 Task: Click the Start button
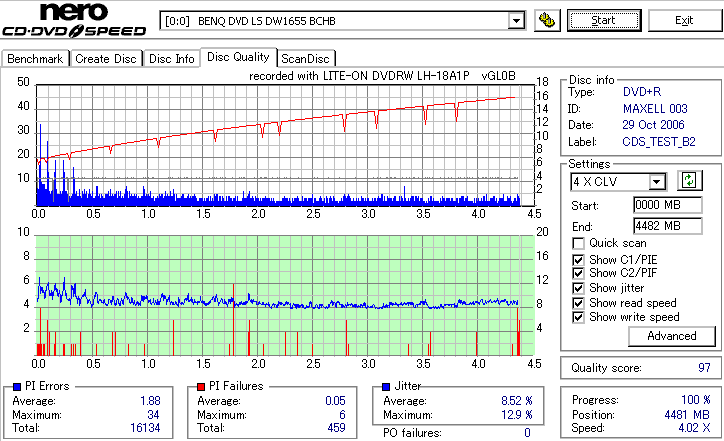click(x=604, y=21)
